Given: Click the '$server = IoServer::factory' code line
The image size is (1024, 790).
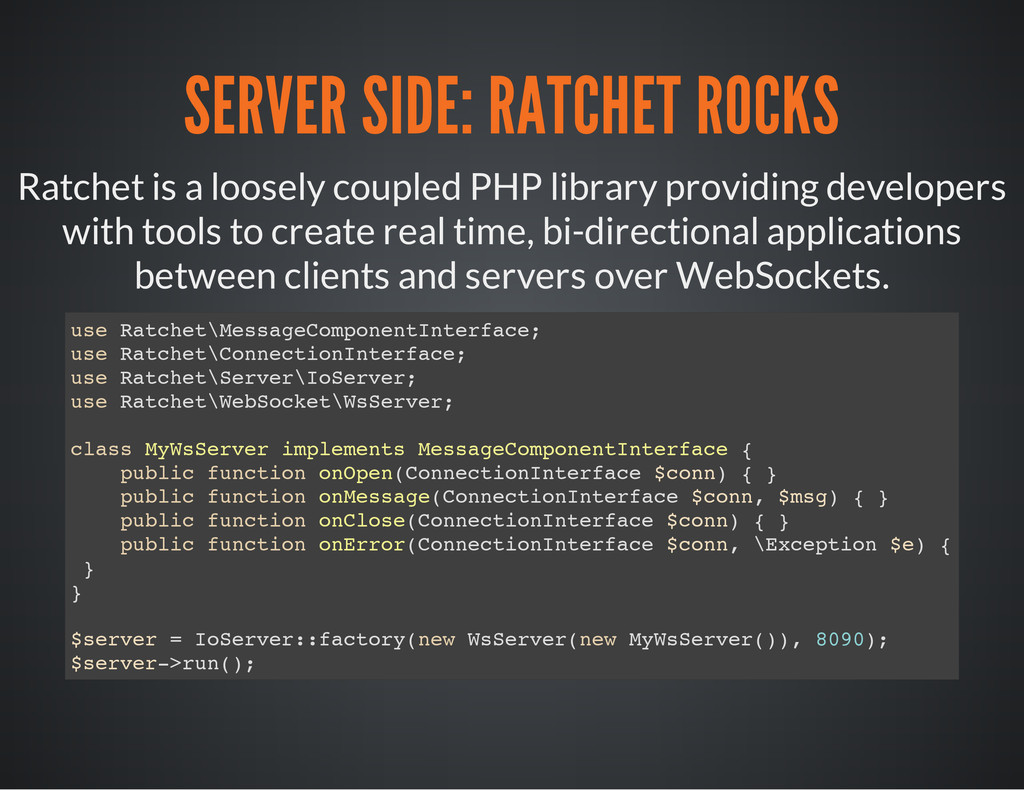Looking at the screenshot, I should click(x=479, y=640).
